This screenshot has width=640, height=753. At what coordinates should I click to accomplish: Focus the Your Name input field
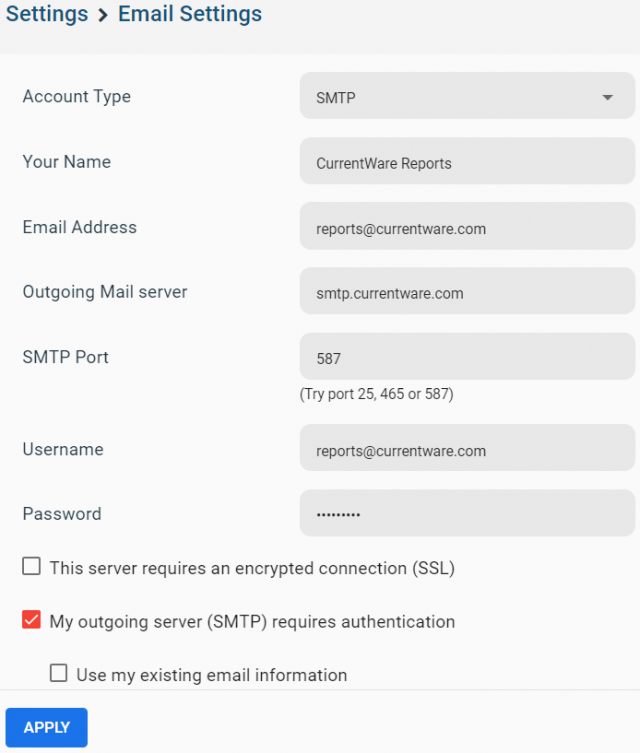(x=467, y=161)
